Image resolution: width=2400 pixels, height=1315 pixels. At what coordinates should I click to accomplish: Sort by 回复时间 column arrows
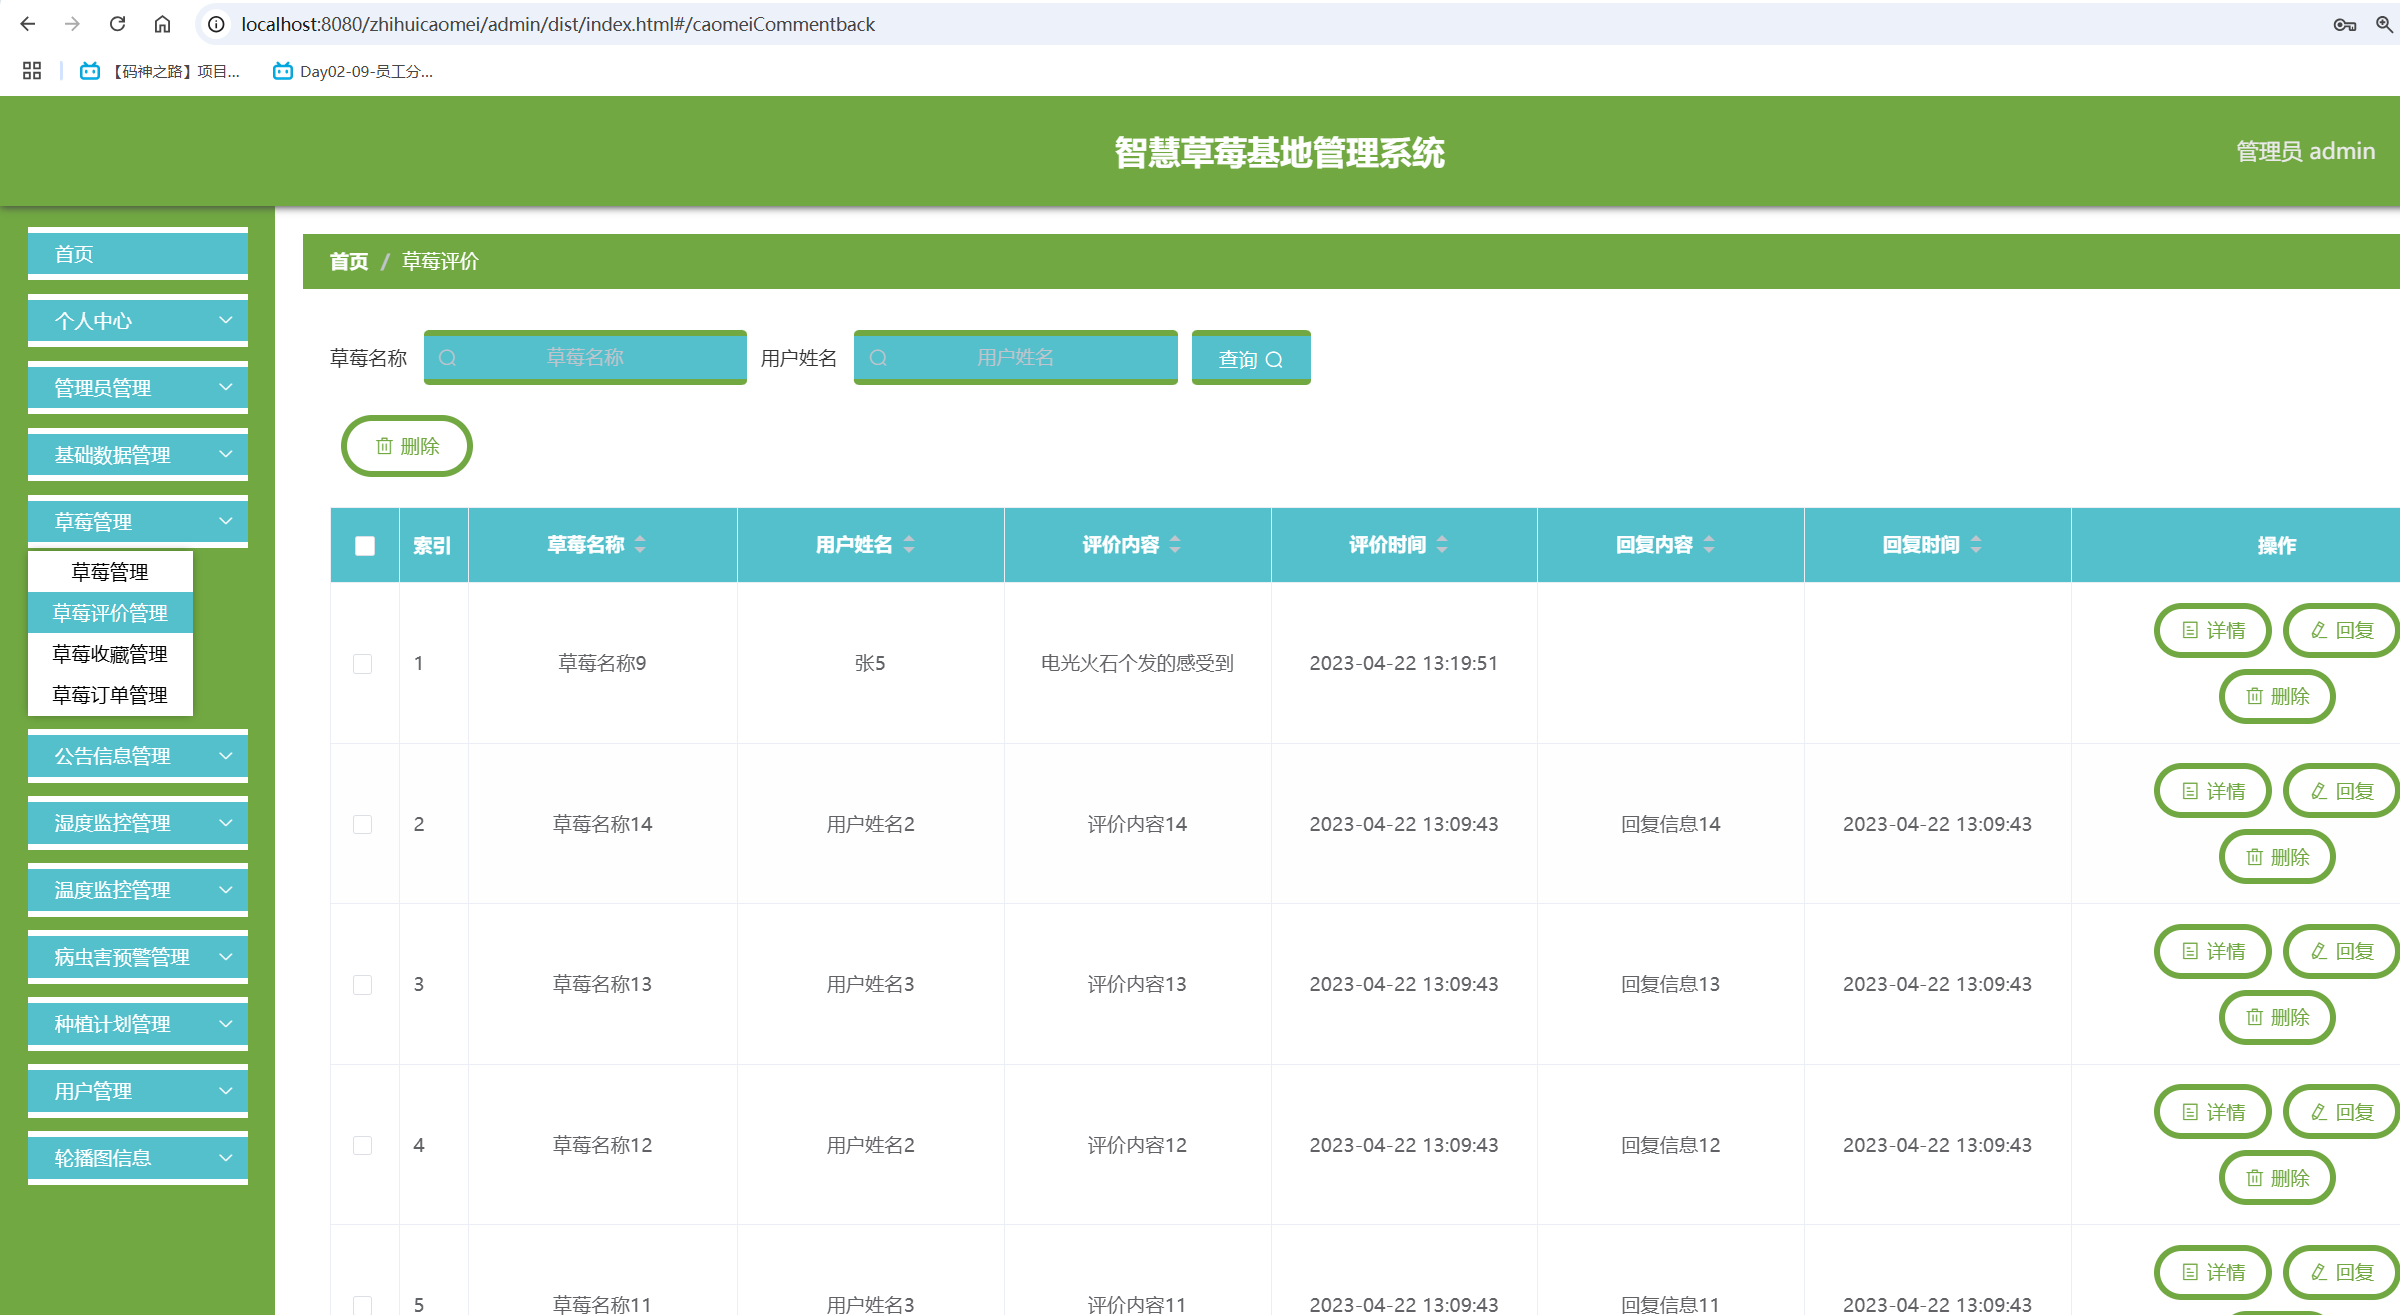tap(1976, 545)
